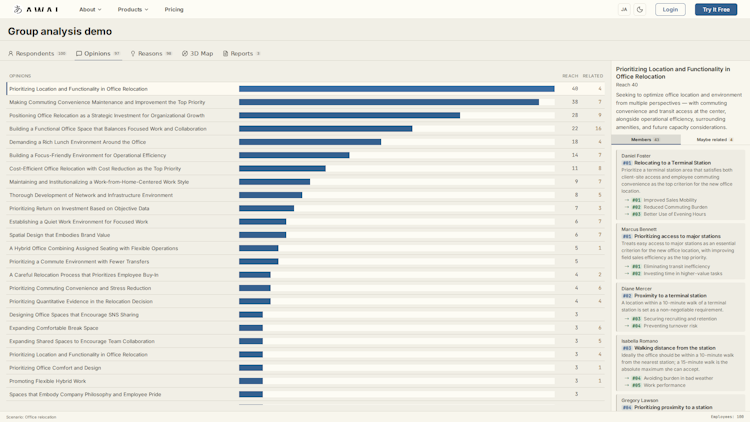The image size is (750, 422).
Task: Switch language with the JA button
Action: pyautogui.click(x=624, y=10)
